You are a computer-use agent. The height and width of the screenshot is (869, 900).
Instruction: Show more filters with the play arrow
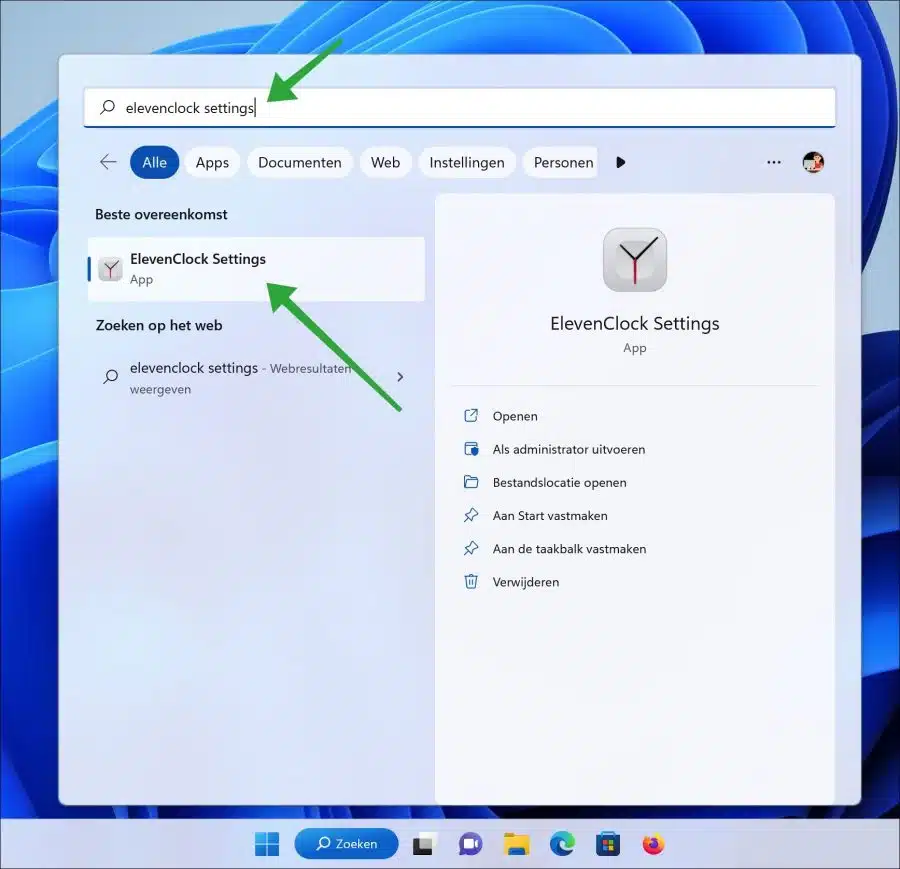click(x=620, y=162)
